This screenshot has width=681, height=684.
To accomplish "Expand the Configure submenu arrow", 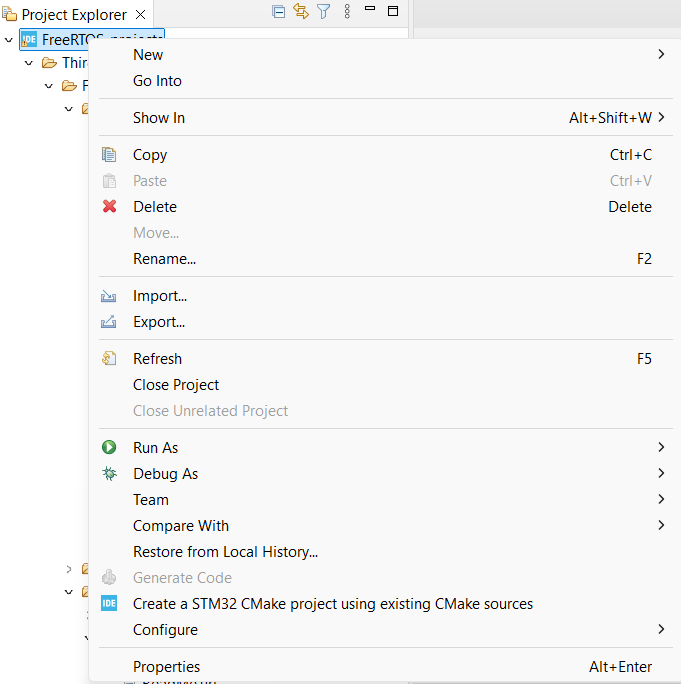I will tap(661, 630).
